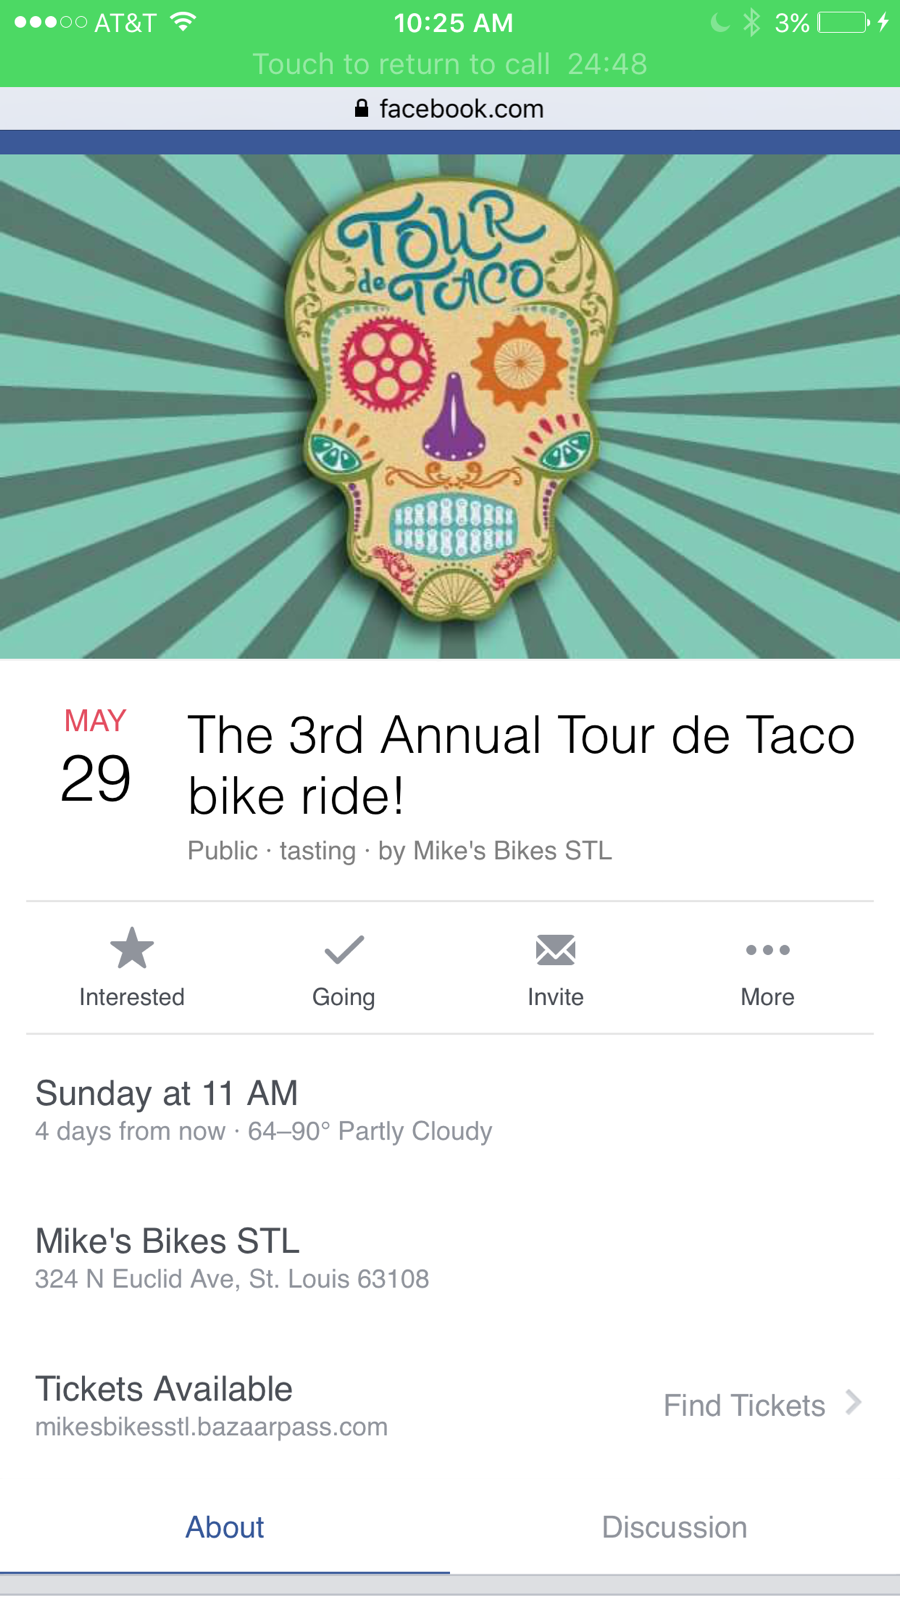Tap the padlock icon in address bar
This screenshot has width=900, height=1600.
click(x=362, y=109)
